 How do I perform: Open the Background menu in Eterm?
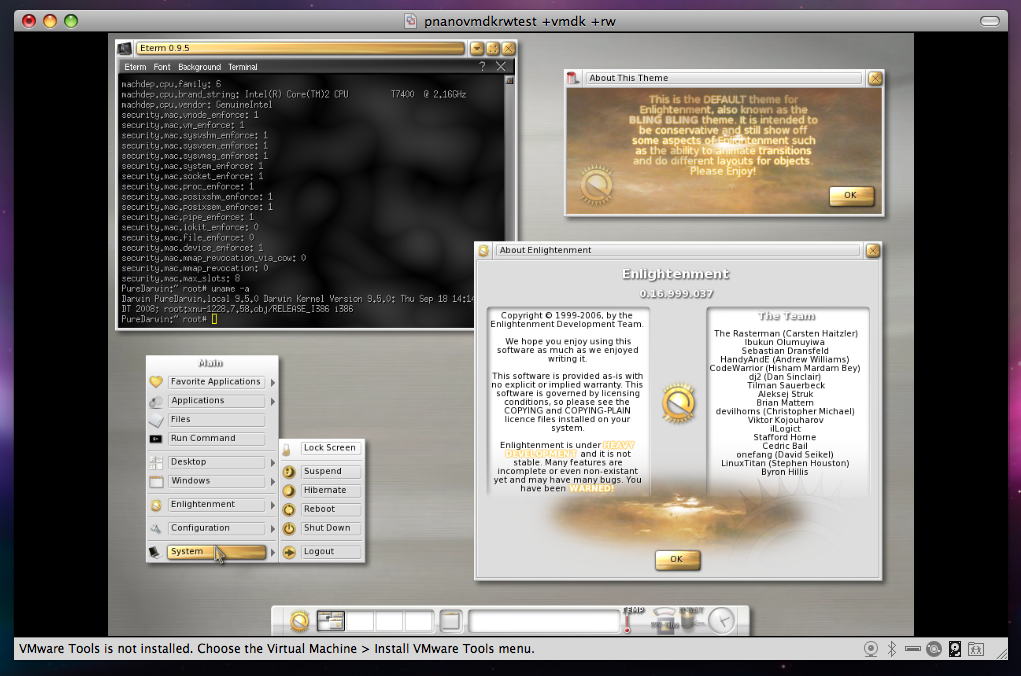199,67
